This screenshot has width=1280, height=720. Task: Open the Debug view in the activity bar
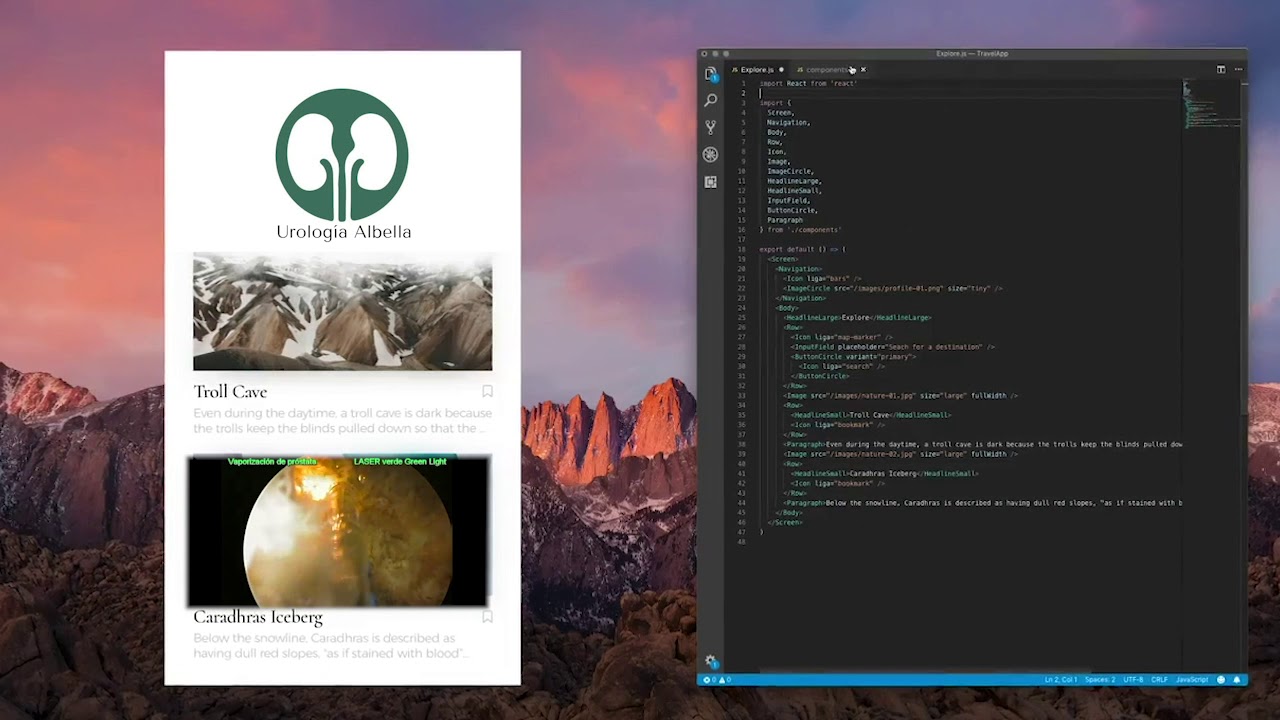tap(710, 154)
